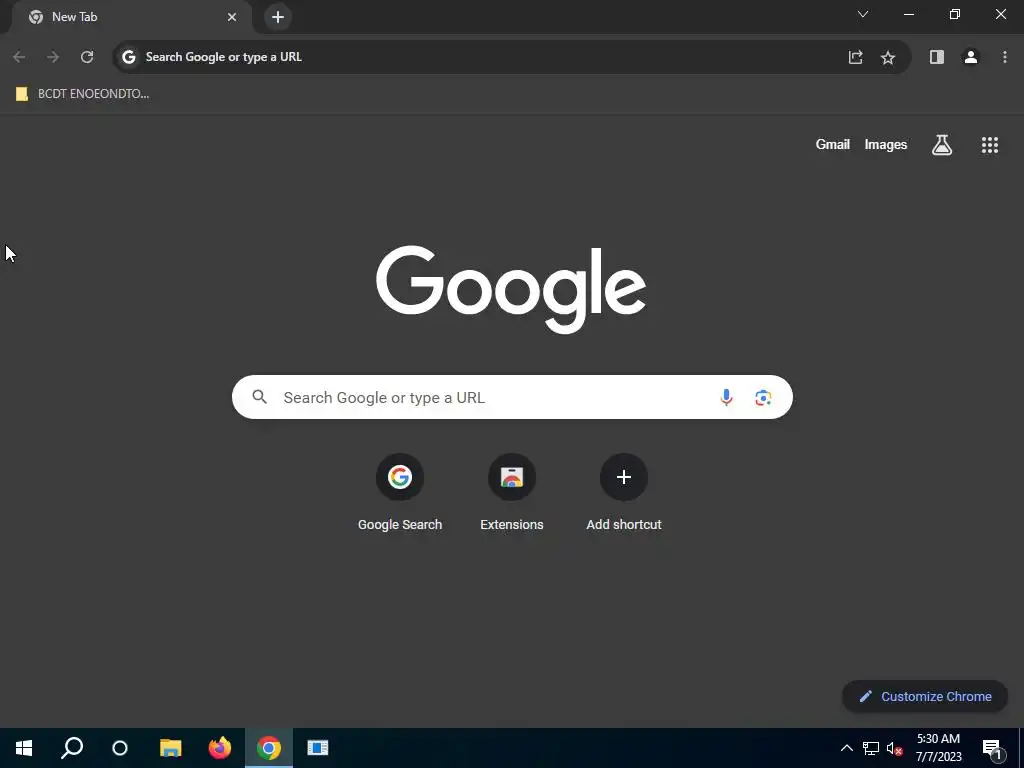Open Chrome's three-dot menu
The image size is (1024, 768).
pyautogui.click(x=1004, y=57)
